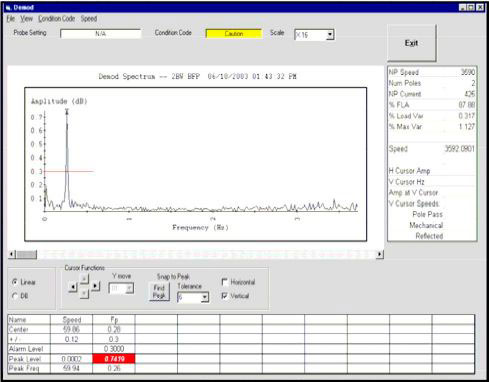The width and height of the screenshot is (489, 382).
Task: Click the Find Peak button
Action: [x=159, y=292]
